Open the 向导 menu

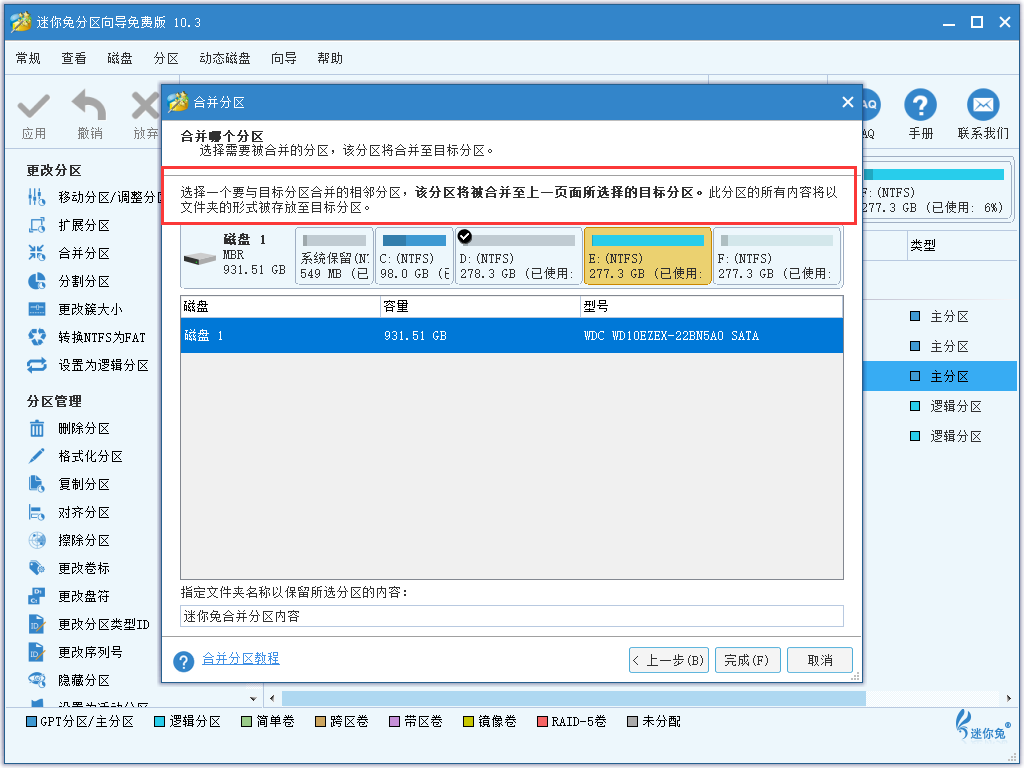tap(283, 58)
